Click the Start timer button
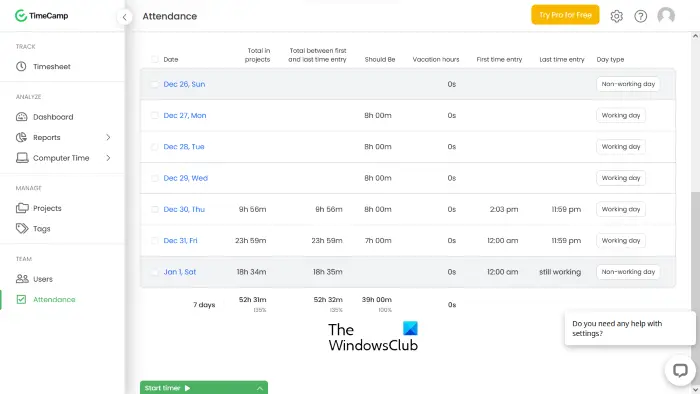The image size is (700, 394). pyautogui.click(x=204, y=387)
